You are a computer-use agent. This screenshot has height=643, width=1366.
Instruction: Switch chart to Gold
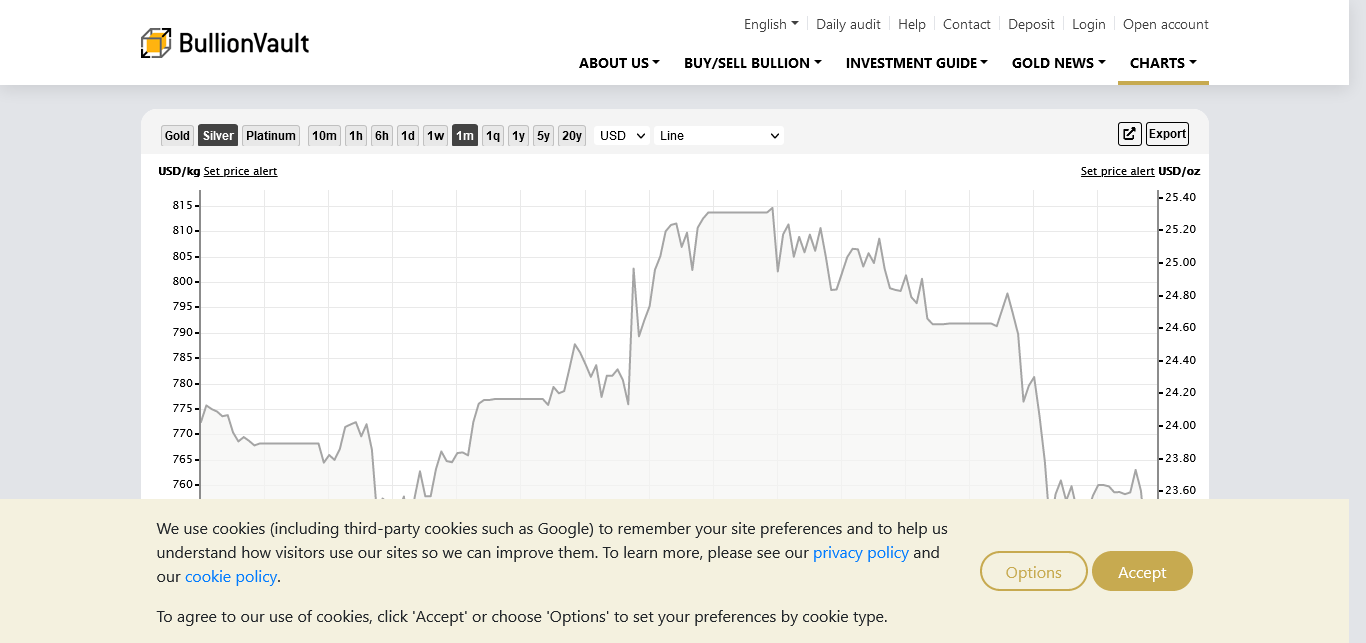tap(177, 136)
